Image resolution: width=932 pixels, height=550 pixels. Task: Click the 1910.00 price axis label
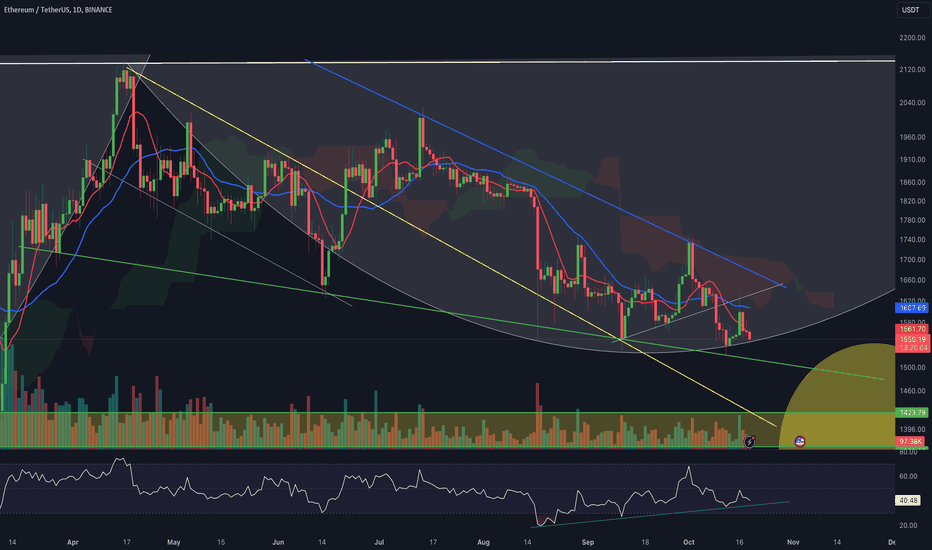click(912, 160)
